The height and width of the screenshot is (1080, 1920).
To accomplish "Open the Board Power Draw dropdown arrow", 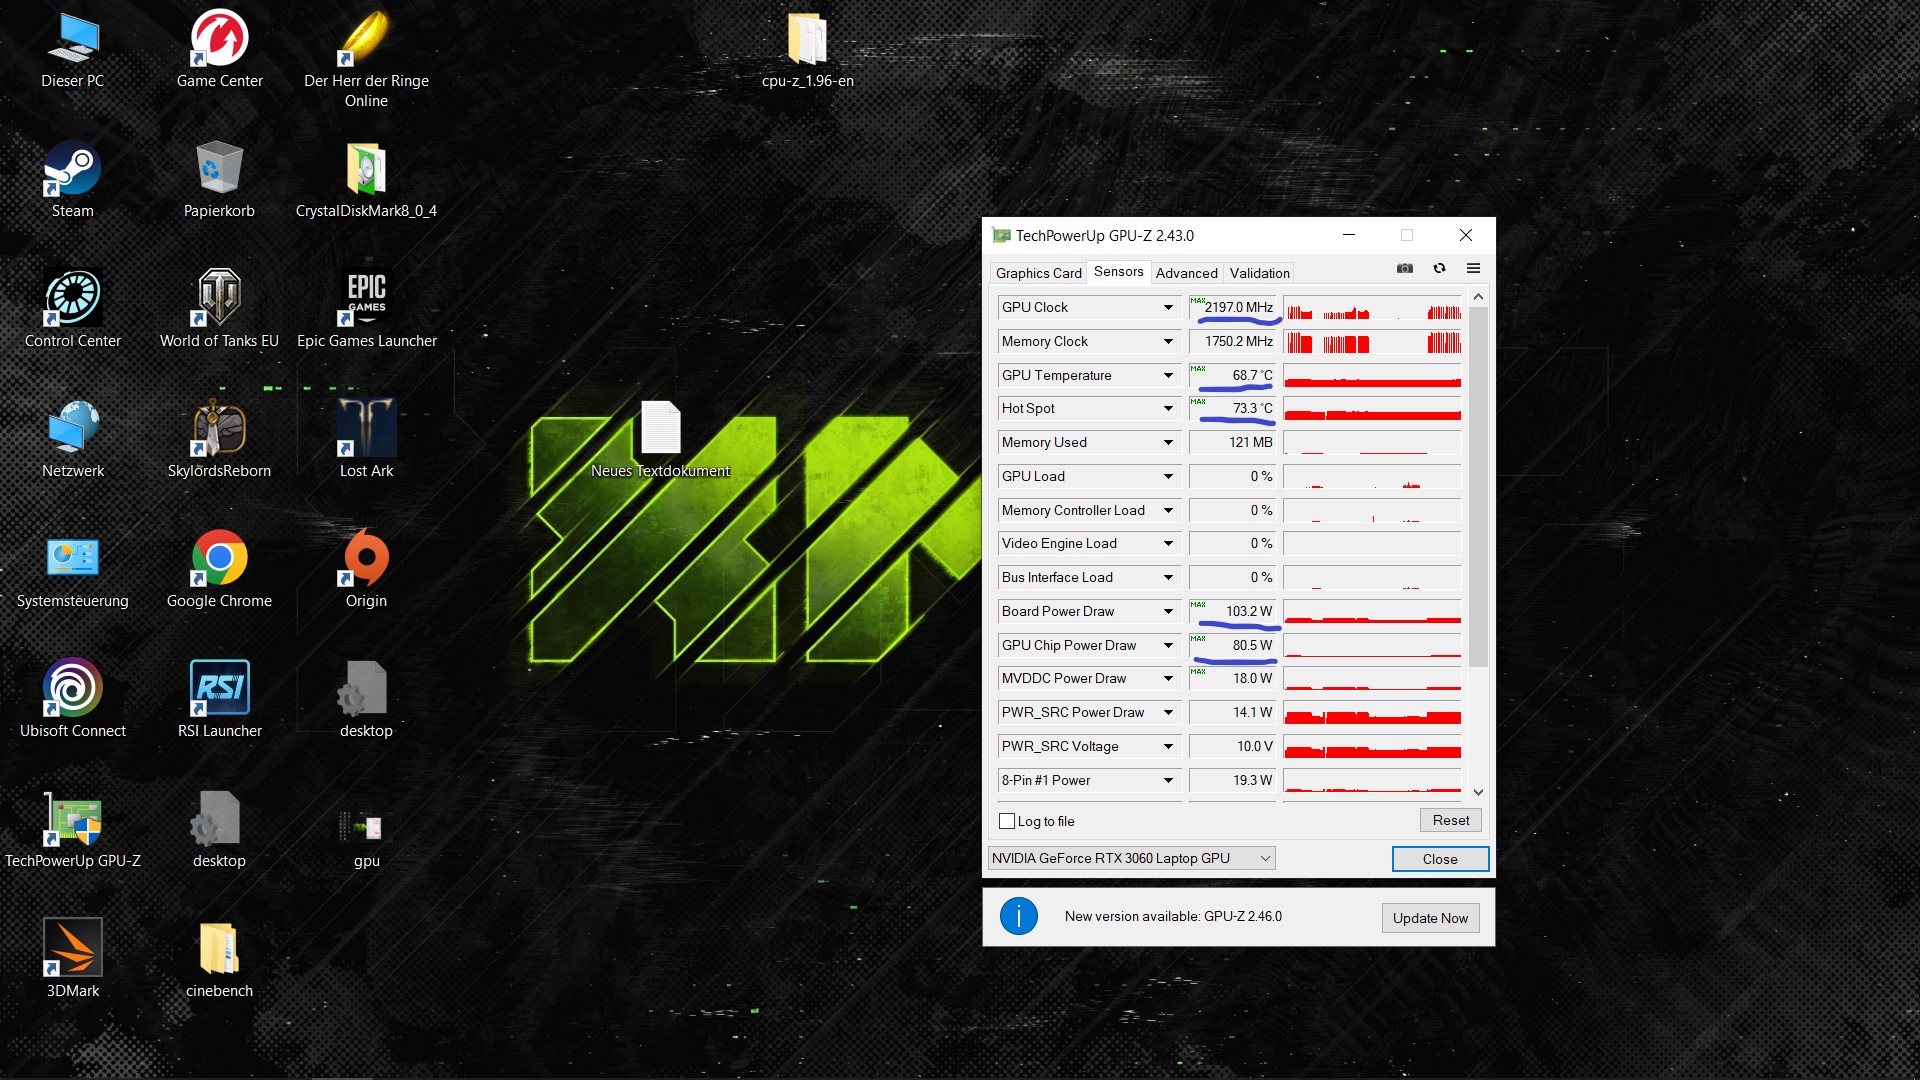I will [x=1168, y=612].
